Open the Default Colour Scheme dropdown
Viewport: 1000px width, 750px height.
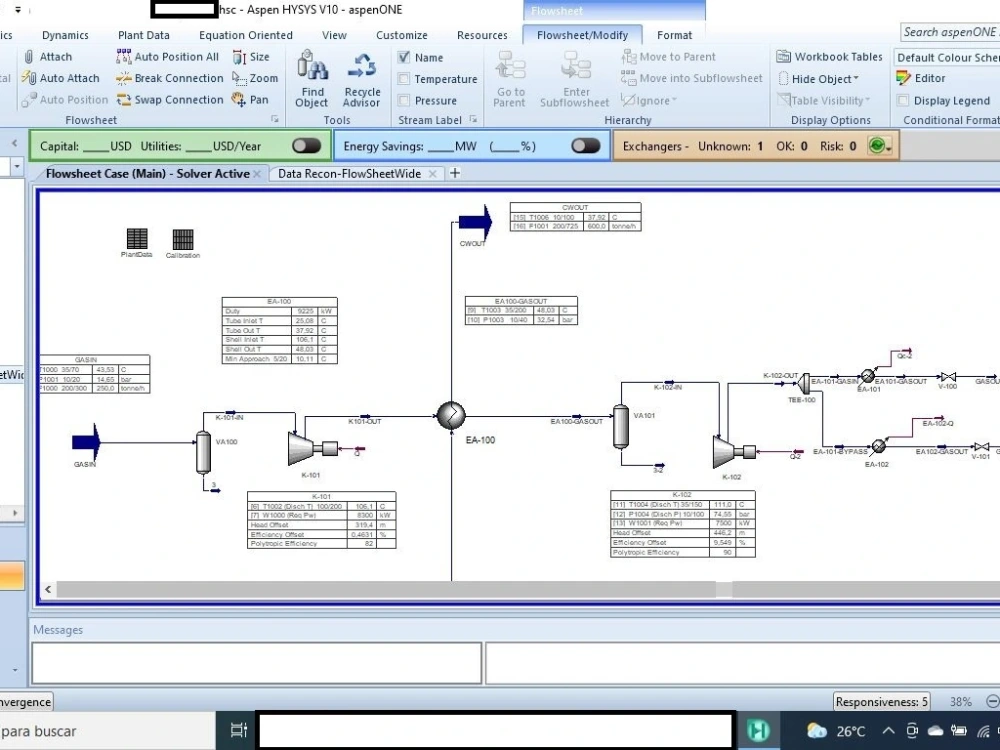[944, 57]
